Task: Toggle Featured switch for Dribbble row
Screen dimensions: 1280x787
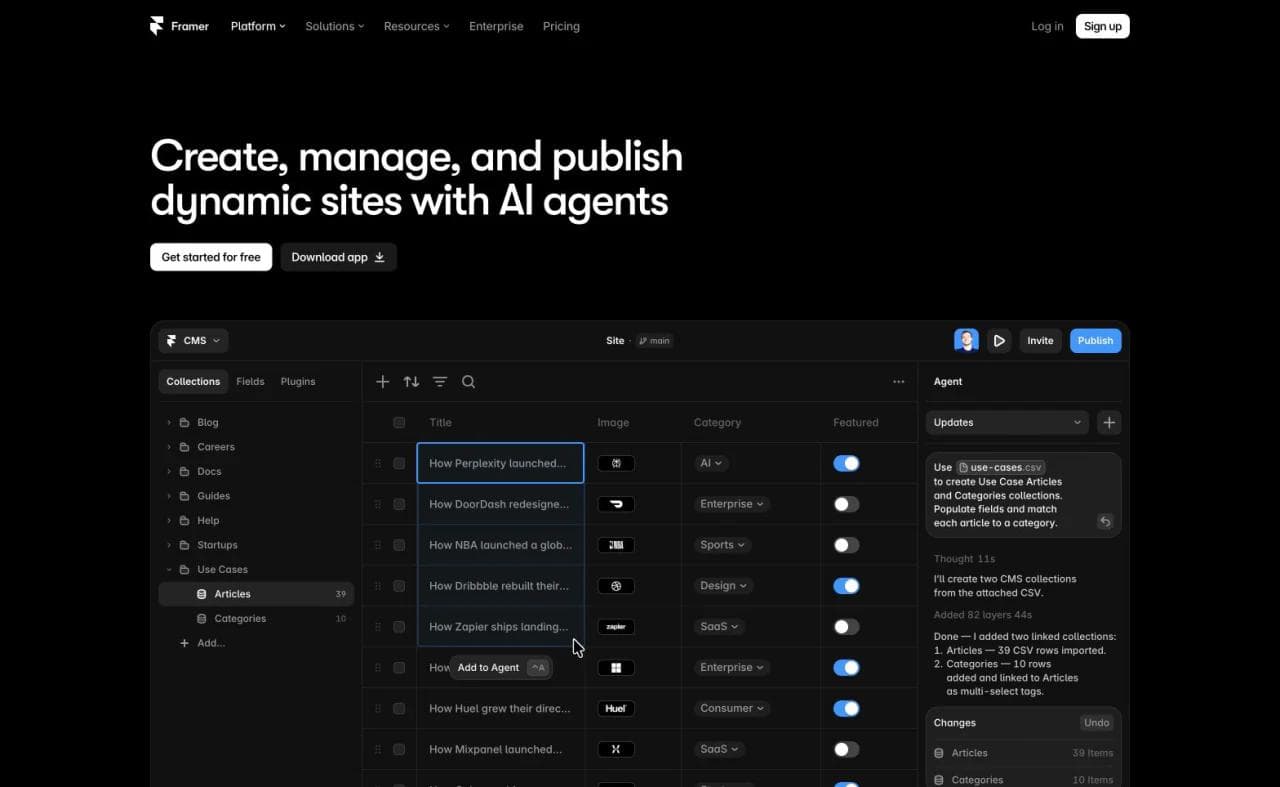Action: (846, 586)
